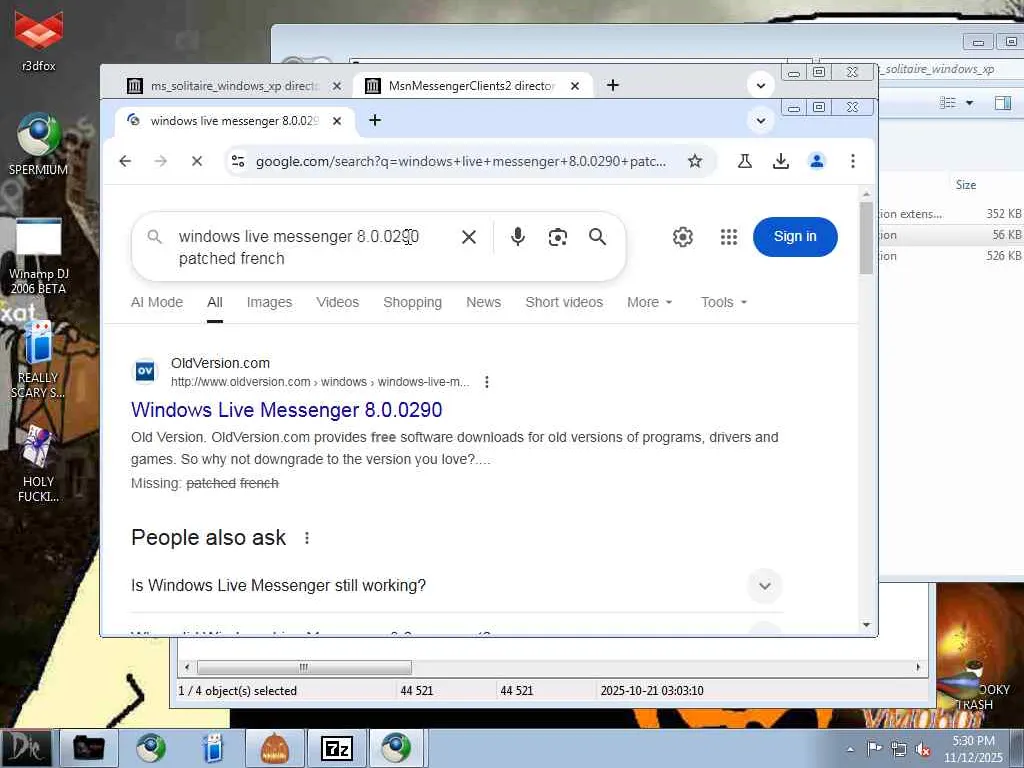Image resolution: width=1024 pixels, height=768 pixels.
Task: Open view options dropdown in Explorer window
Action: click(x=969, y=103)
